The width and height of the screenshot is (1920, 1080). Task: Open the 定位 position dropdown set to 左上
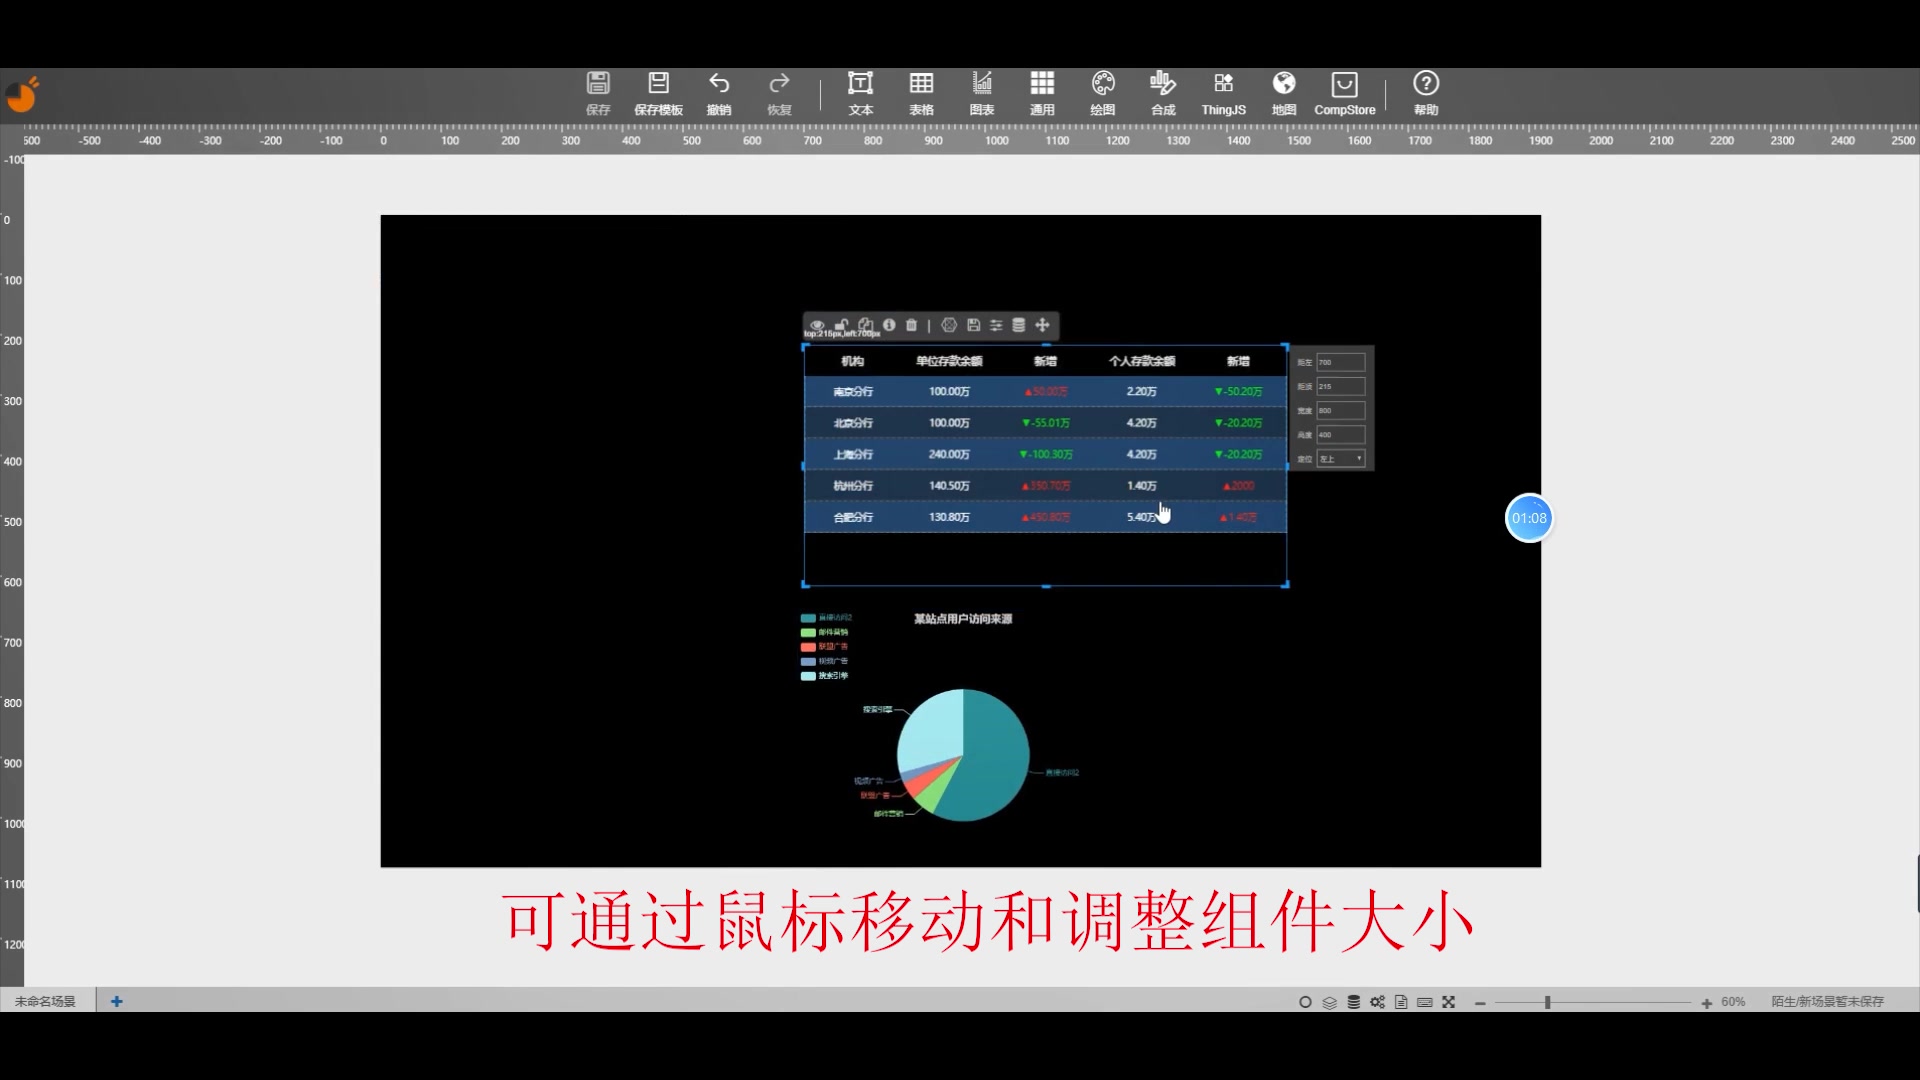1341,458
